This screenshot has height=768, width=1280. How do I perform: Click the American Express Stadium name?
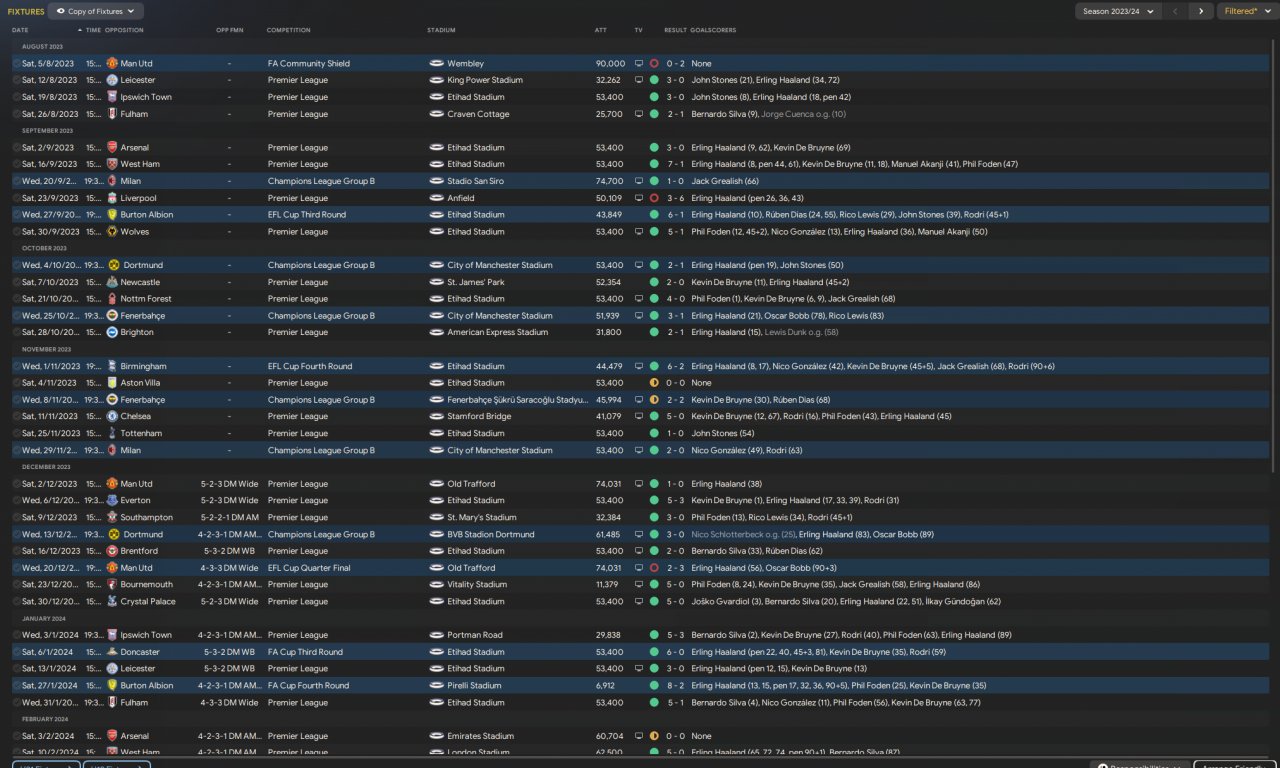498,332
